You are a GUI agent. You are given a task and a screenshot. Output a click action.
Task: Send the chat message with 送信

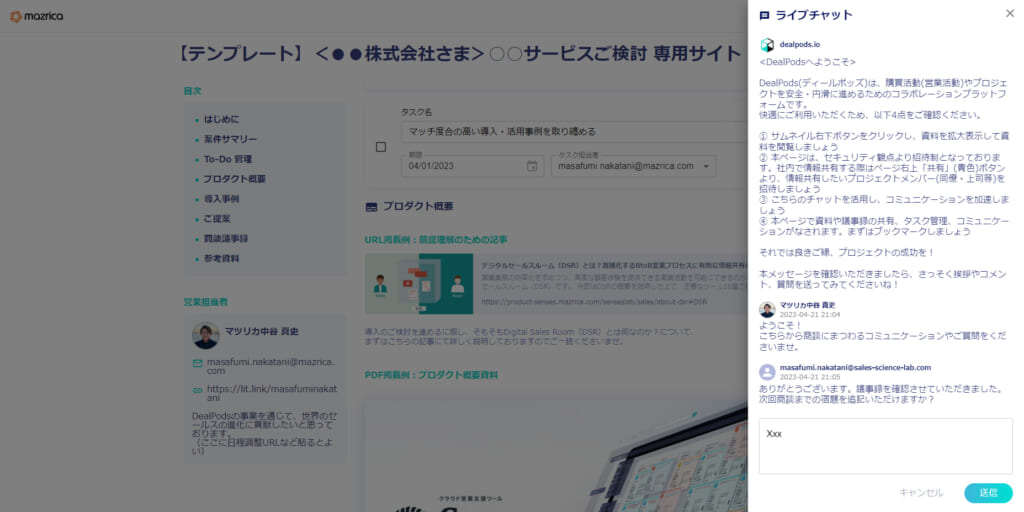coord(988,492)
